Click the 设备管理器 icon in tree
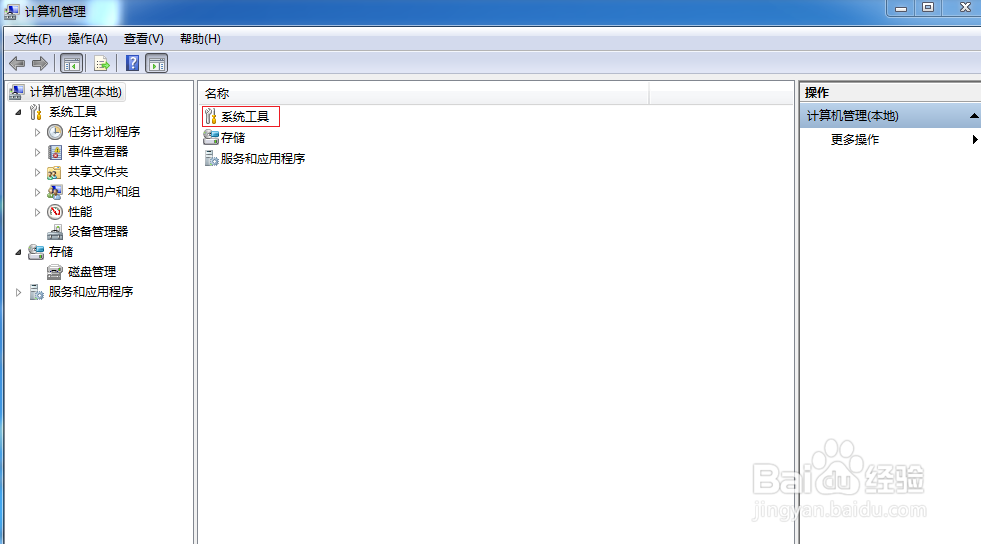This screenshot has height=544, width=981. 55,232
